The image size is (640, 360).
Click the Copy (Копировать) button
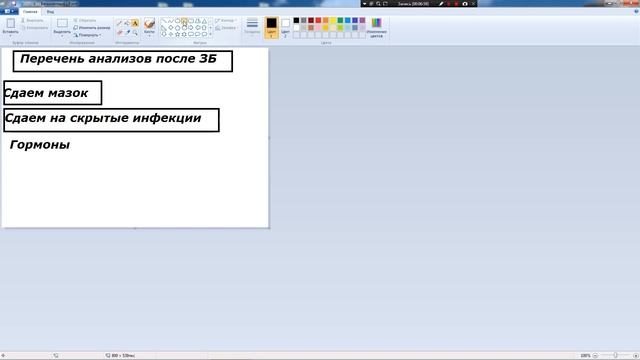[x=35, y=28]
